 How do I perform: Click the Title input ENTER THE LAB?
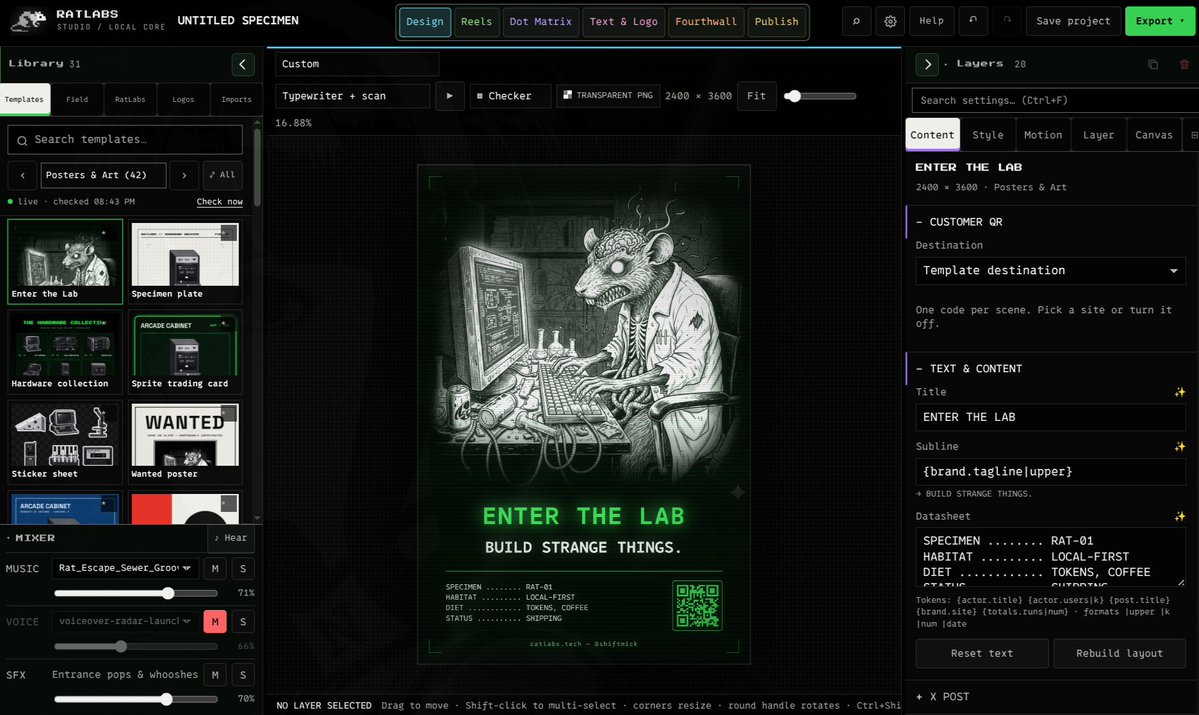coord(1050,418)
